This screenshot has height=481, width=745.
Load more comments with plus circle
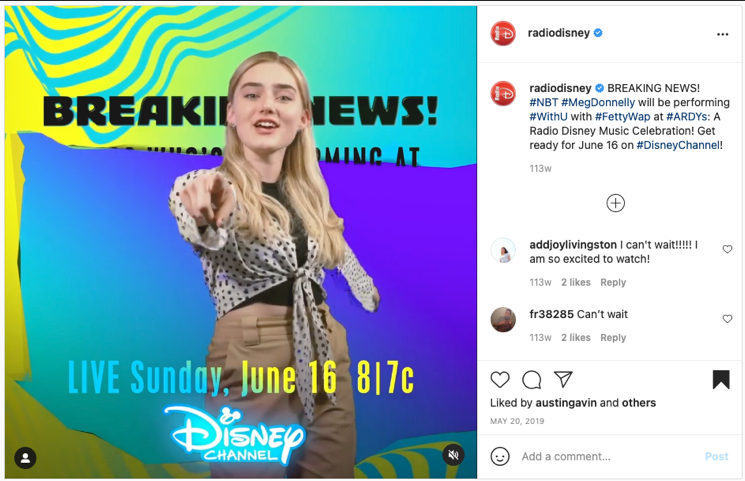point(615,203)
